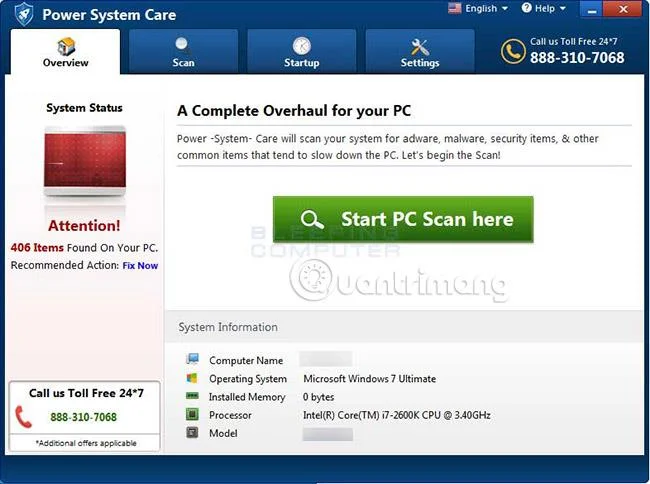Click the Processor icon
The width and height of the screenshot is (650, 484).
192,414
